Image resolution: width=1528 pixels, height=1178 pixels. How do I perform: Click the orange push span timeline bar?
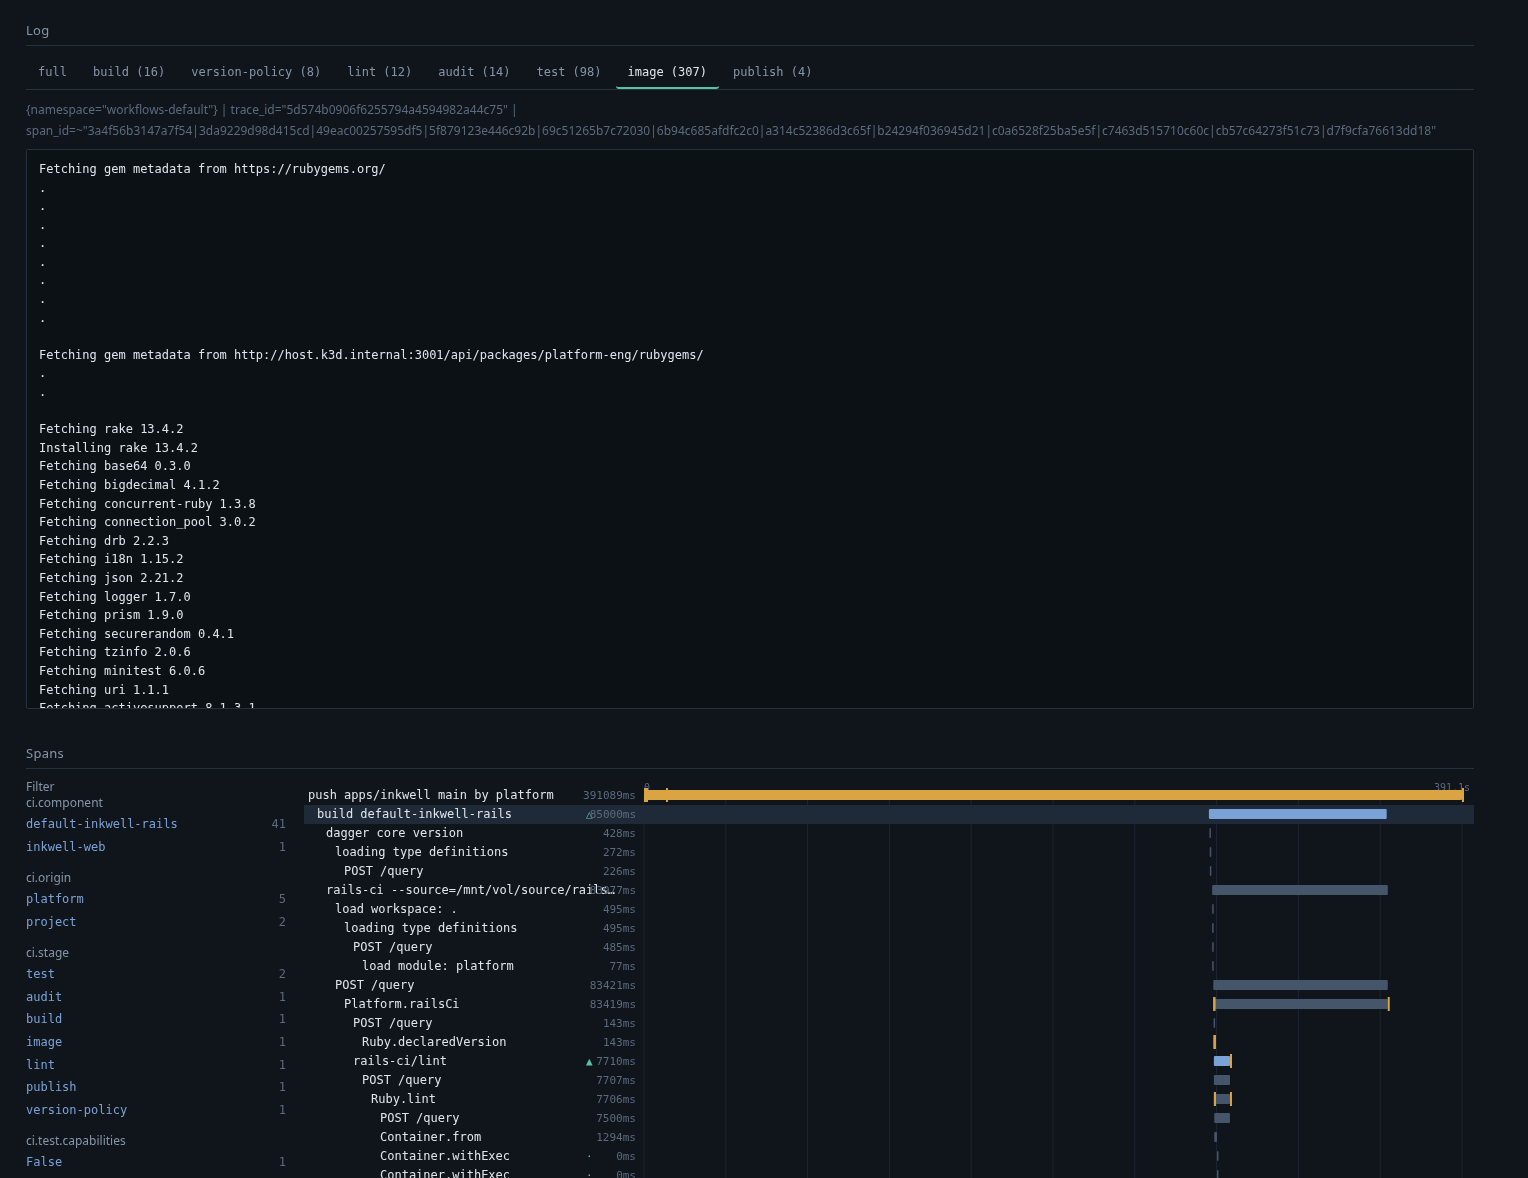[x=1054, y=795]
